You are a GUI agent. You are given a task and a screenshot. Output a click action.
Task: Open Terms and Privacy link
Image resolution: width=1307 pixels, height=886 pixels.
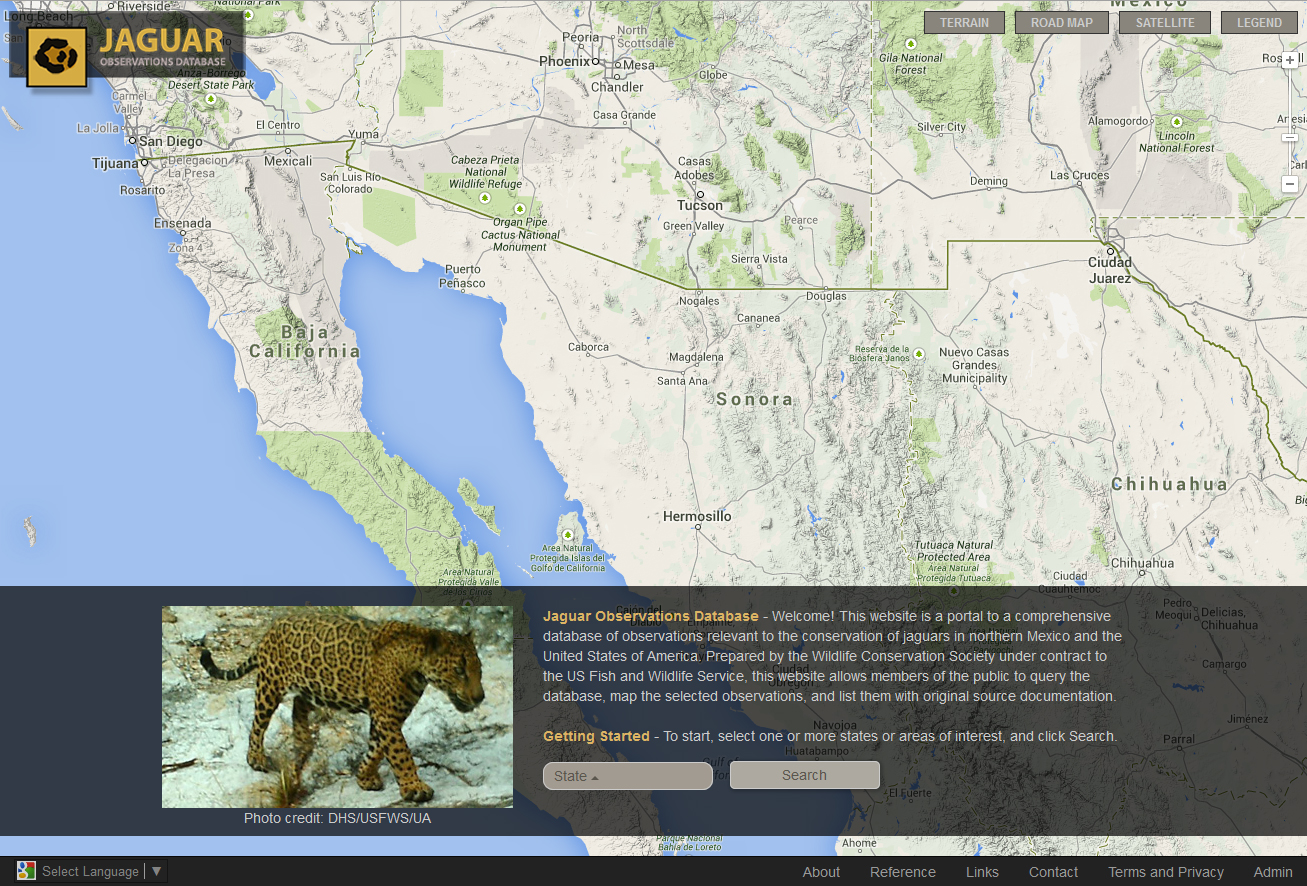click(x=1166, y=872)
